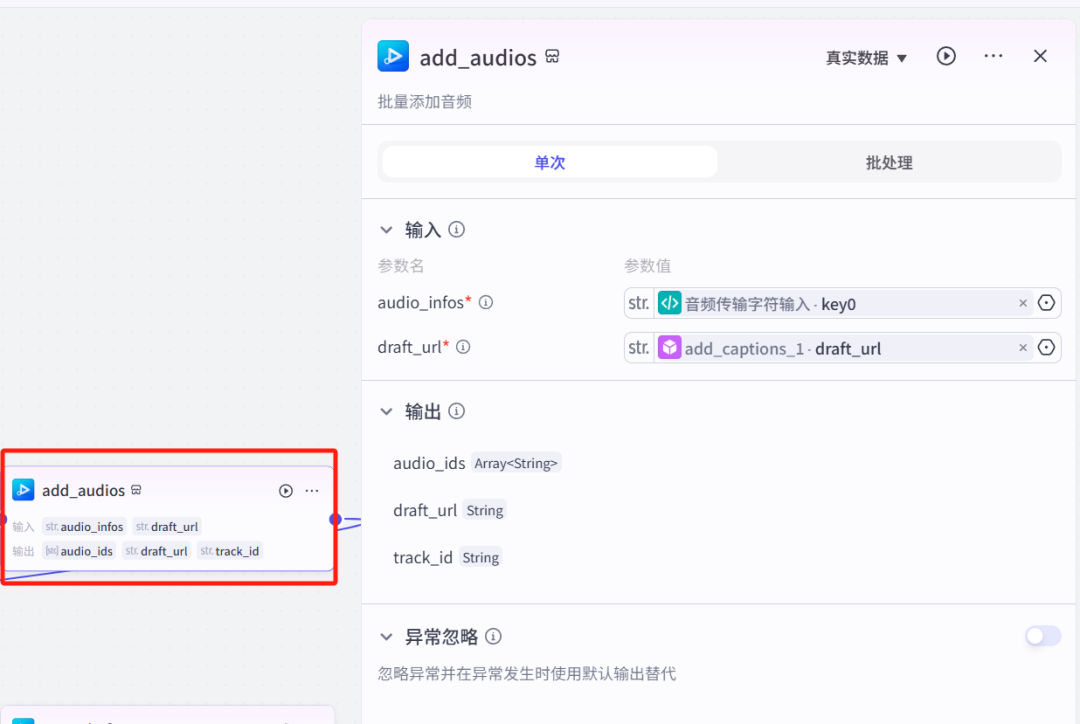Click the add_audios plugin icon in the panel header
Viewport: 1080px width, 724px height.
(x=393, y=56)
